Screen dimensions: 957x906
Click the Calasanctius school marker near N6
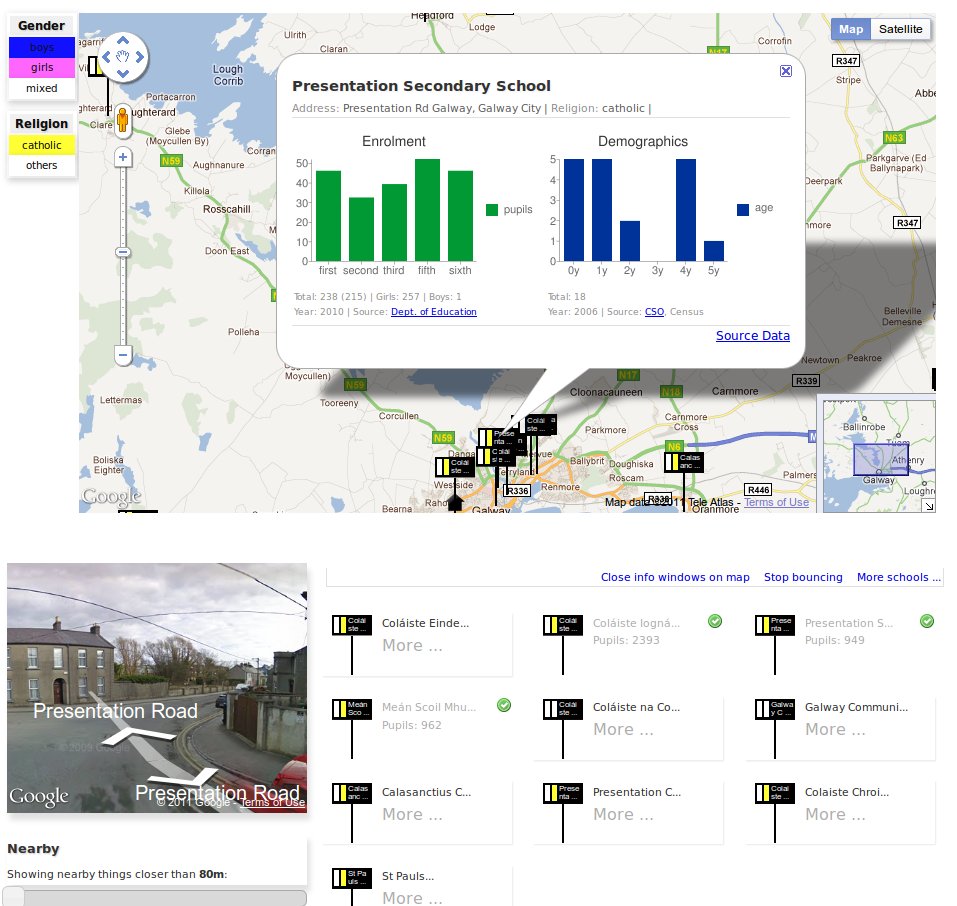684,462
